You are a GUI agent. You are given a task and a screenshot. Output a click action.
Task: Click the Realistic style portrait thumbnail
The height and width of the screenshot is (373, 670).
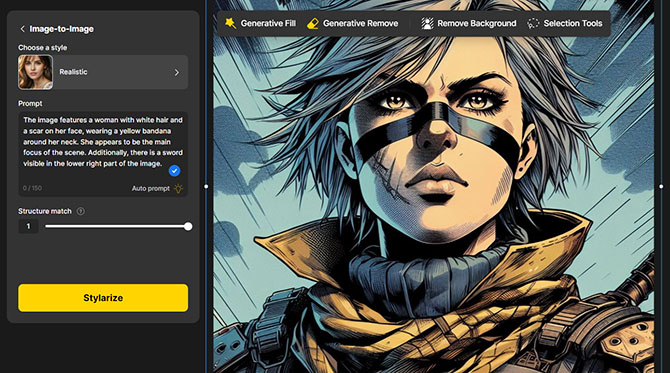[x=35, y=72]
